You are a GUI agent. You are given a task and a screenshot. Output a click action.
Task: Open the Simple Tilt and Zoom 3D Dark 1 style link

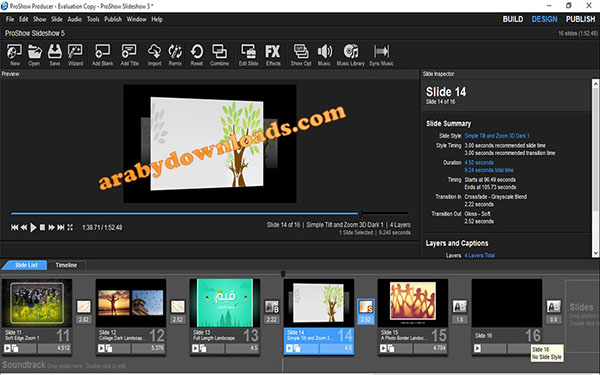coord(497,136)
